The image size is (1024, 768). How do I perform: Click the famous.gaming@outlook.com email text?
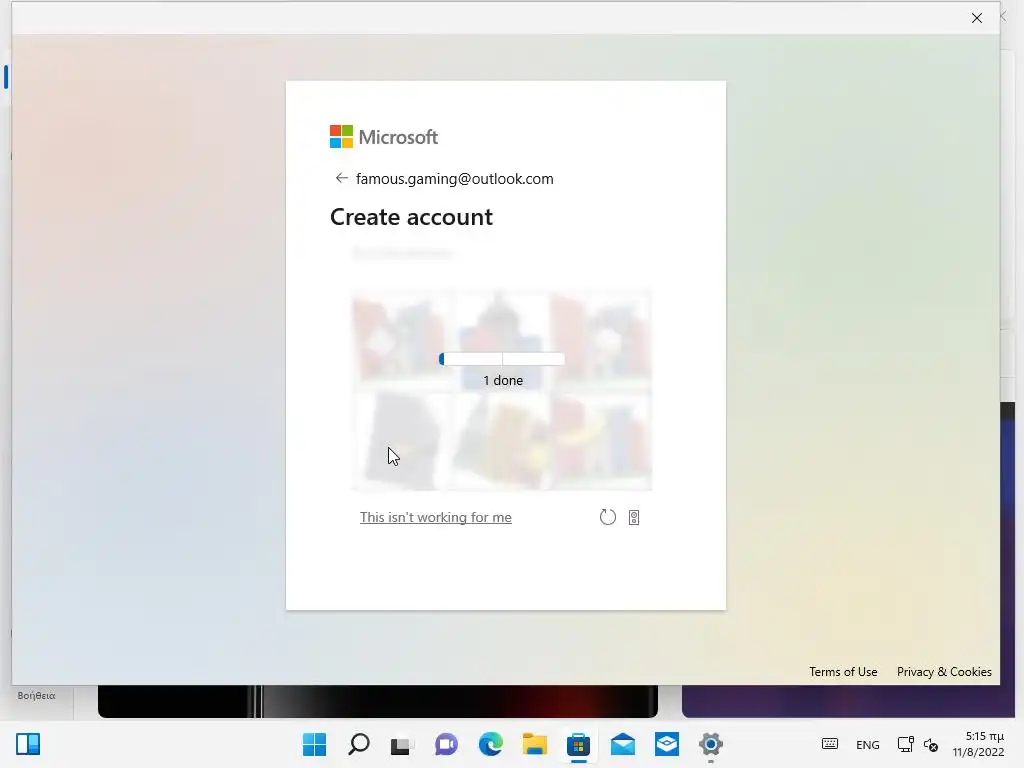click(455, 179)
